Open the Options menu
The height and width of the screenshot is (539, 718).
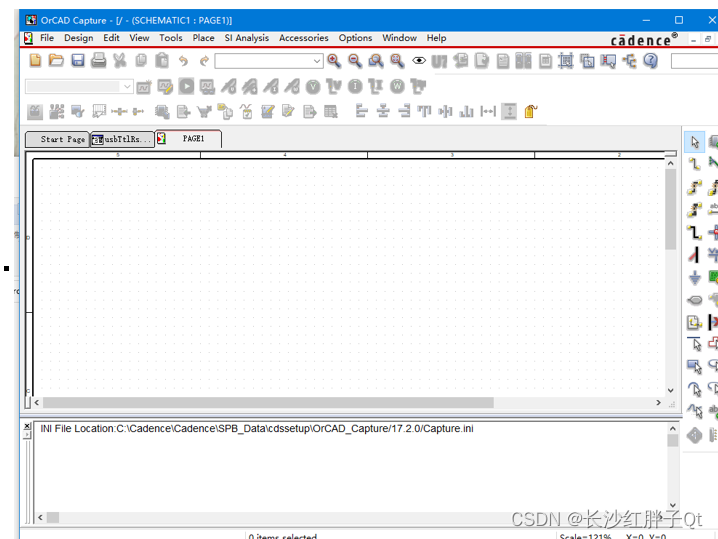pos(355,38)
